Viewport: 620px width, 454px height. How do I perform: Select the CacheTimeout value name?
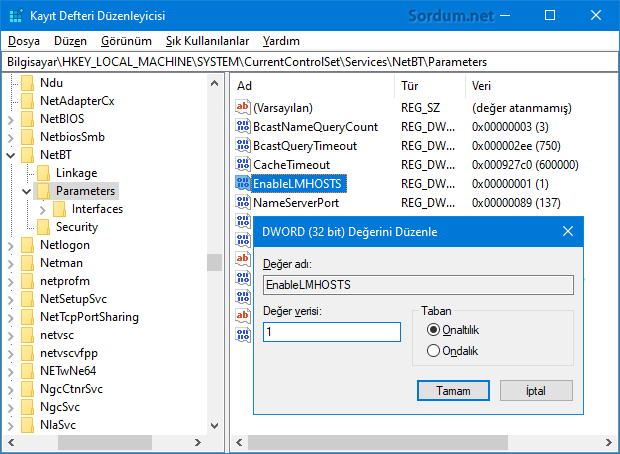pos(291,165)
